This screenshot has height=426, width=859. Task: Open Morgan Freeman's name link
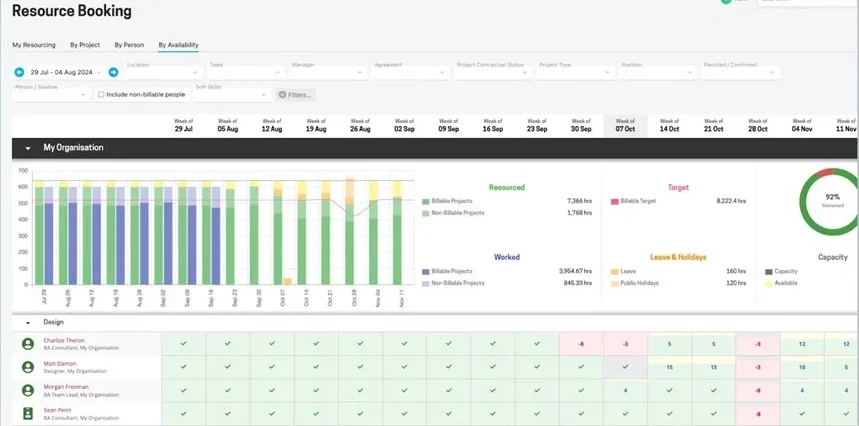click(x=68, y=386)
